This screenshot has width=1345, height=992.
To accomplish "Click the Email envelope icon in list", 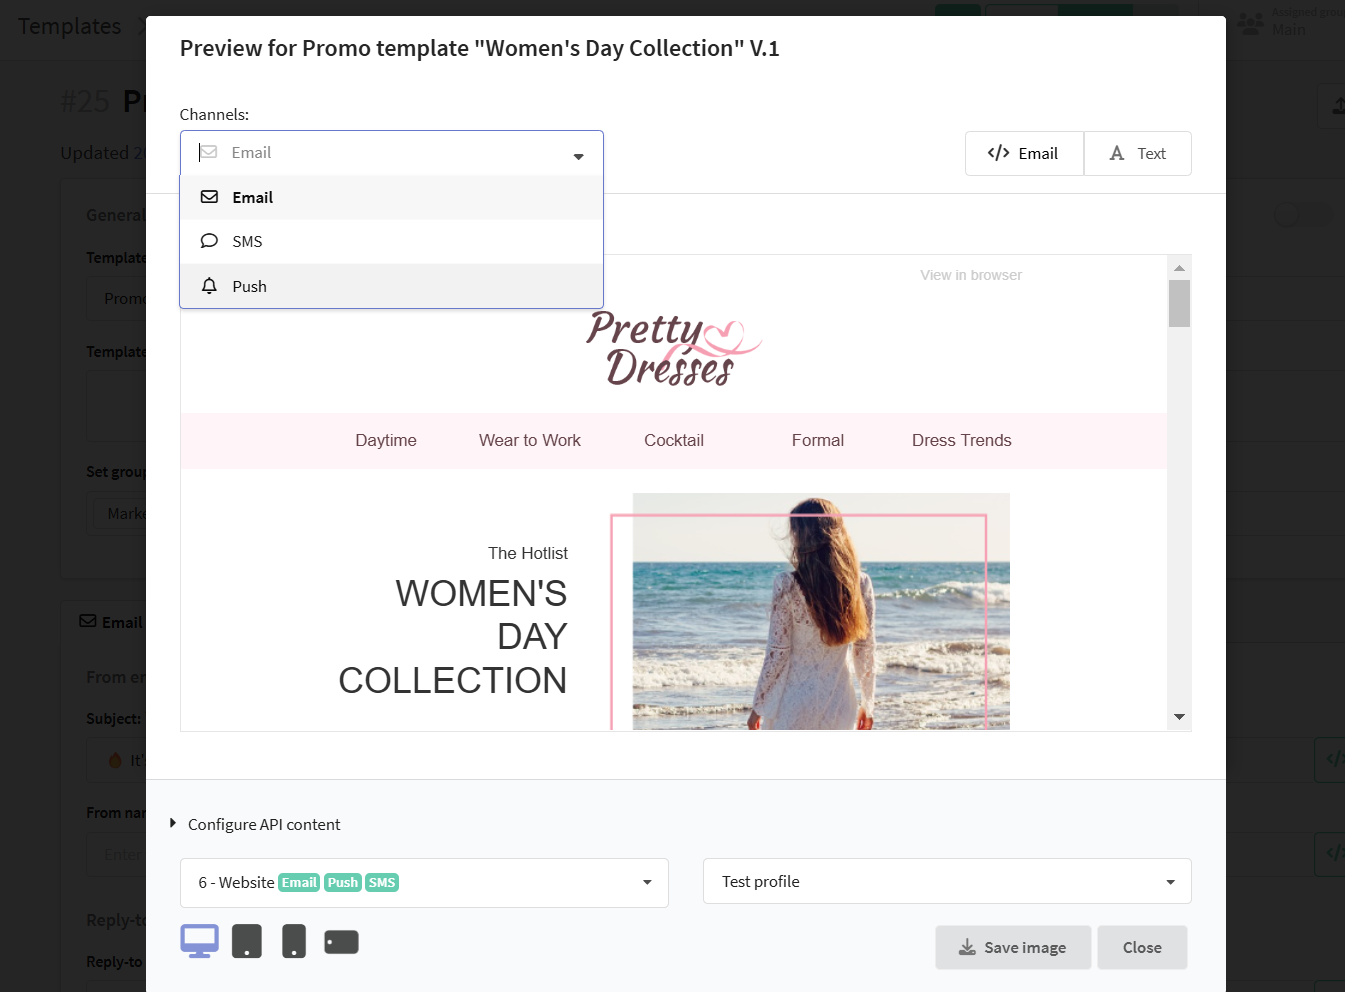I will (209, 197).
